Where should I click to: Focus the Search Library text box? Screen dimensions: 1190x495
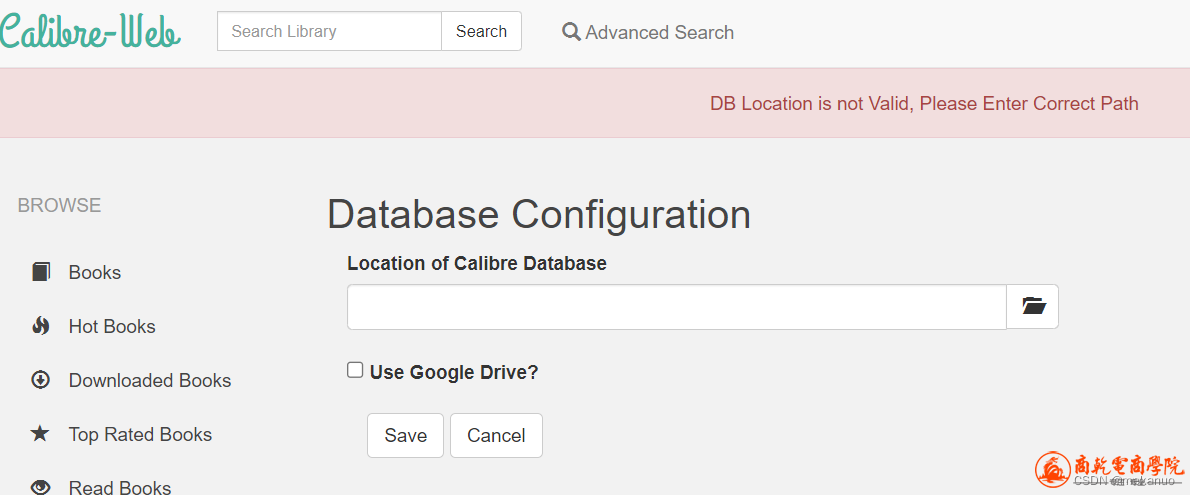pos(329,31)
